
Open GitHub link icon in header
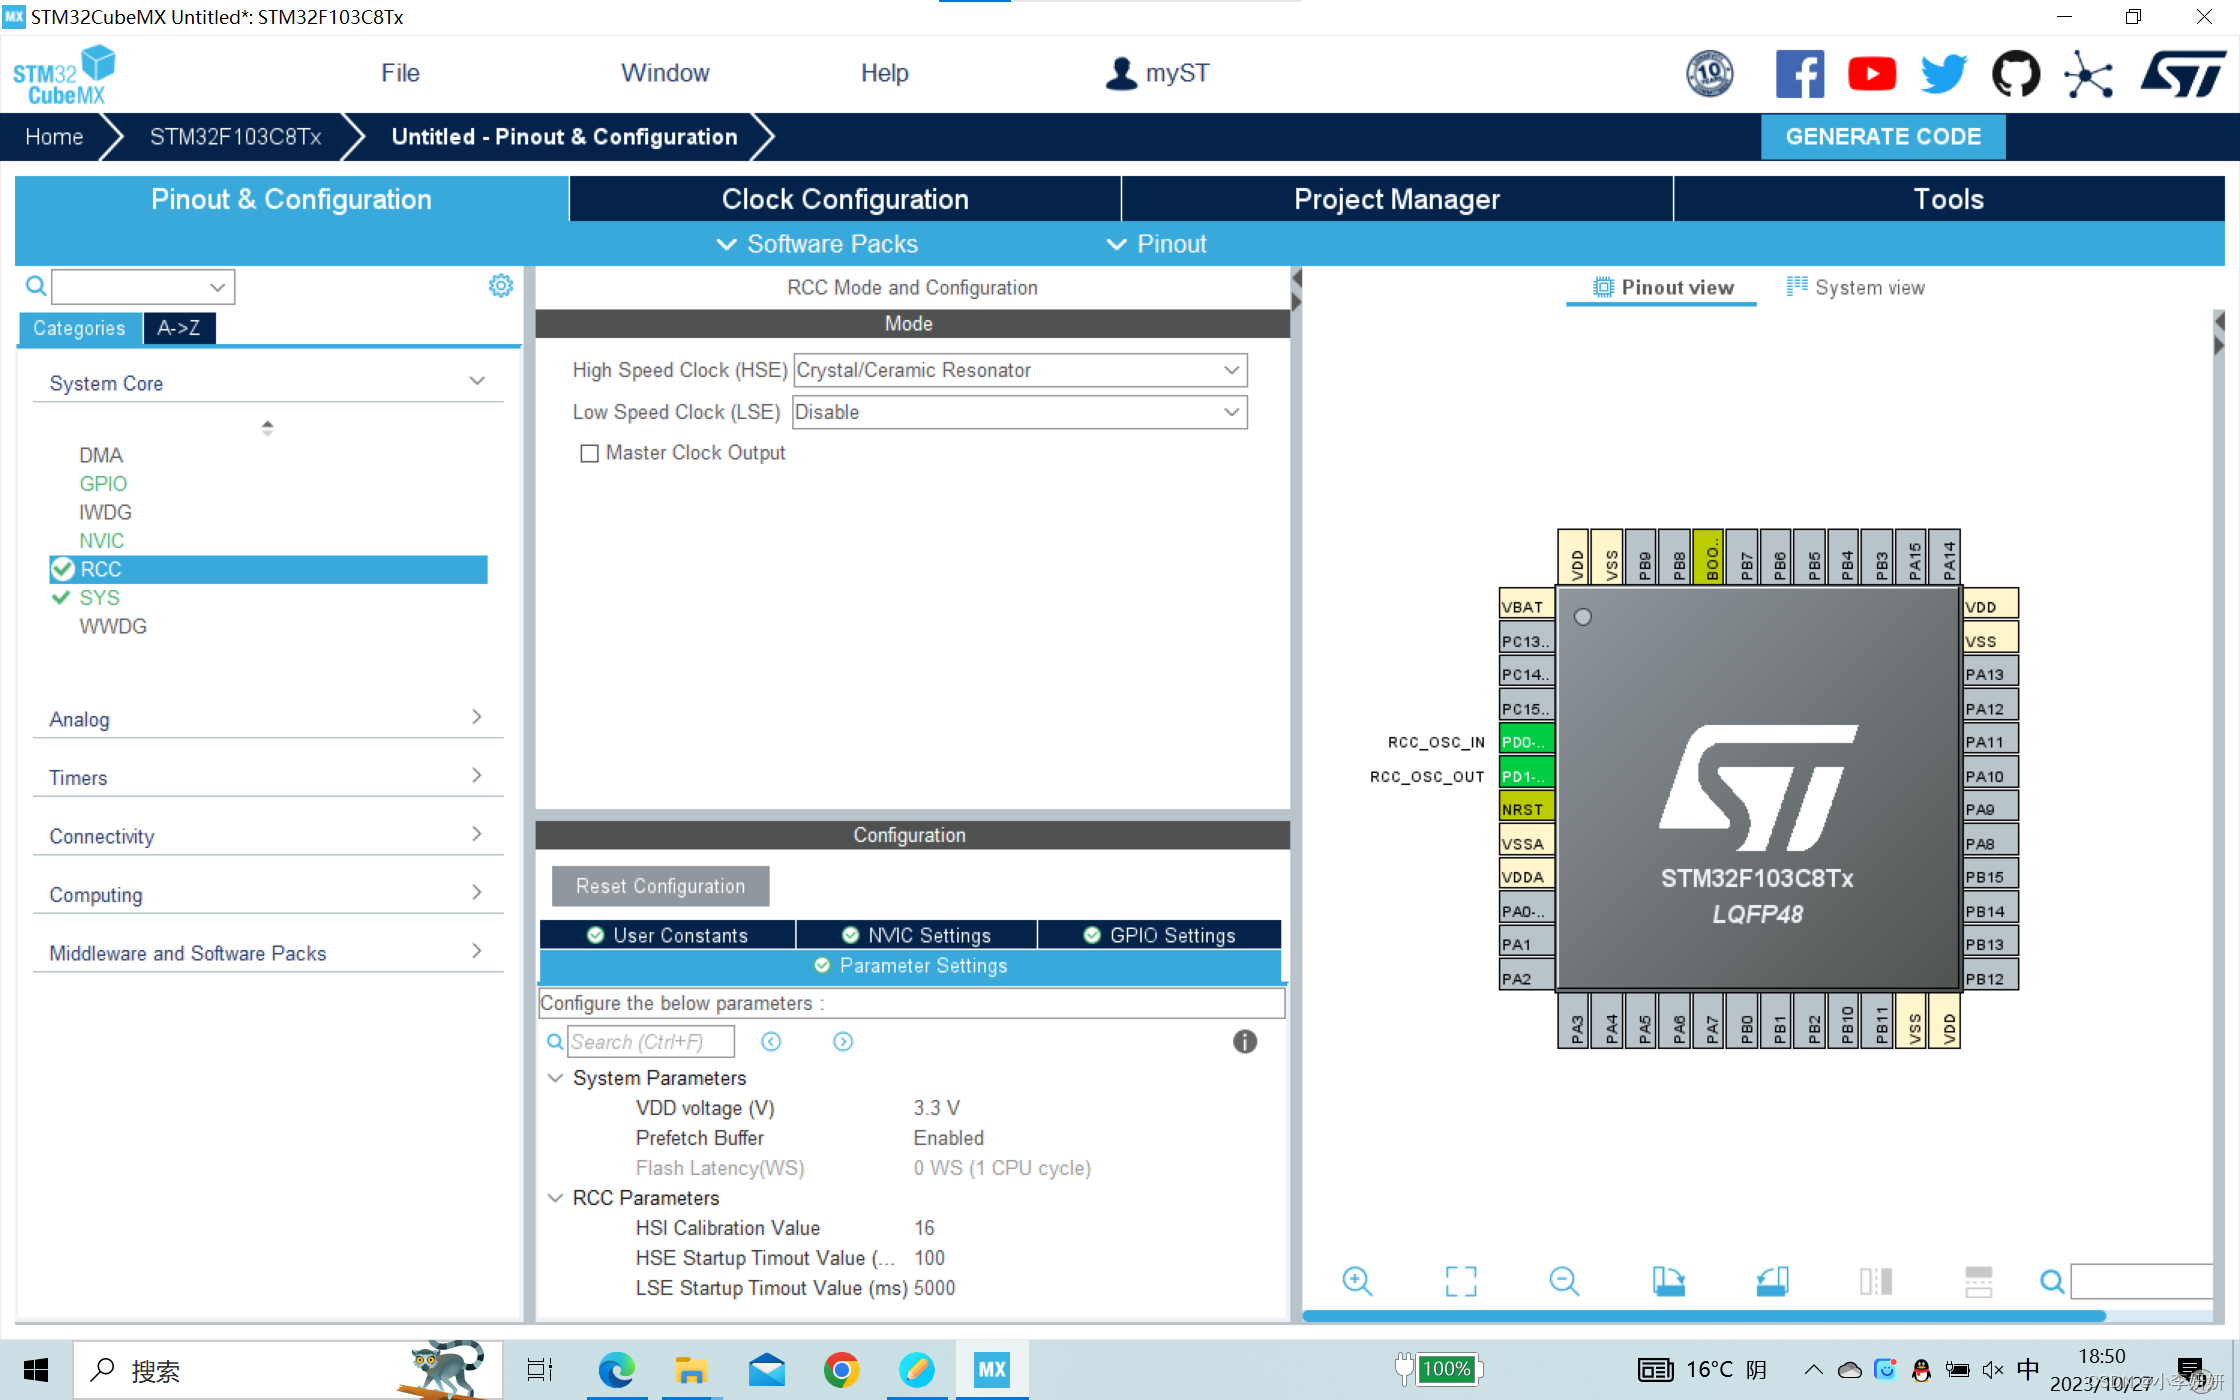coord(2016,74)
